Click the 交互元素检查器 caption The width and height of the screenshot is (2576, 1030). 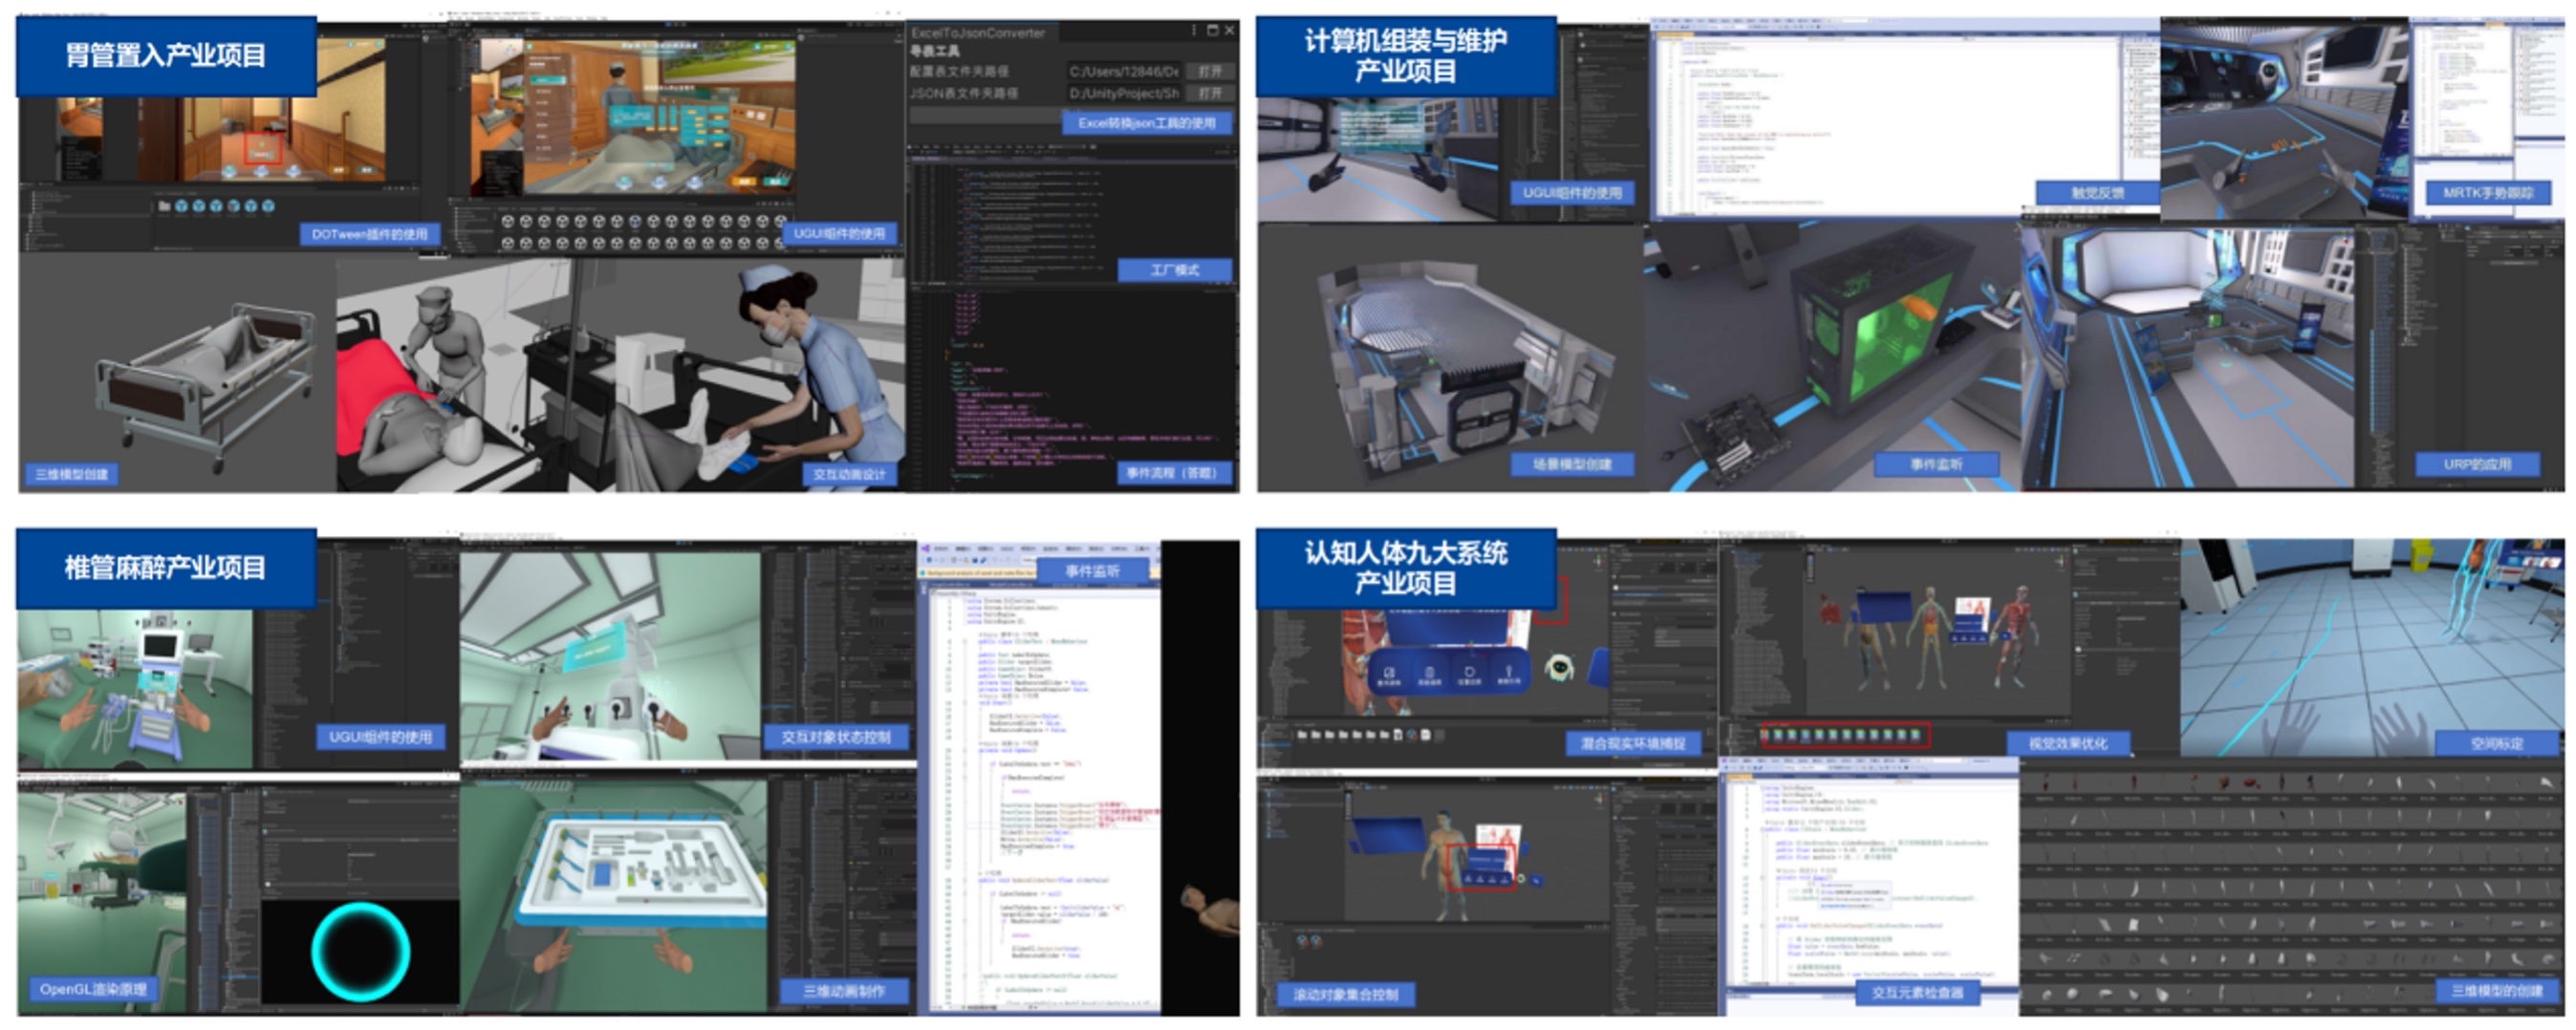(x=1916, y=993)
